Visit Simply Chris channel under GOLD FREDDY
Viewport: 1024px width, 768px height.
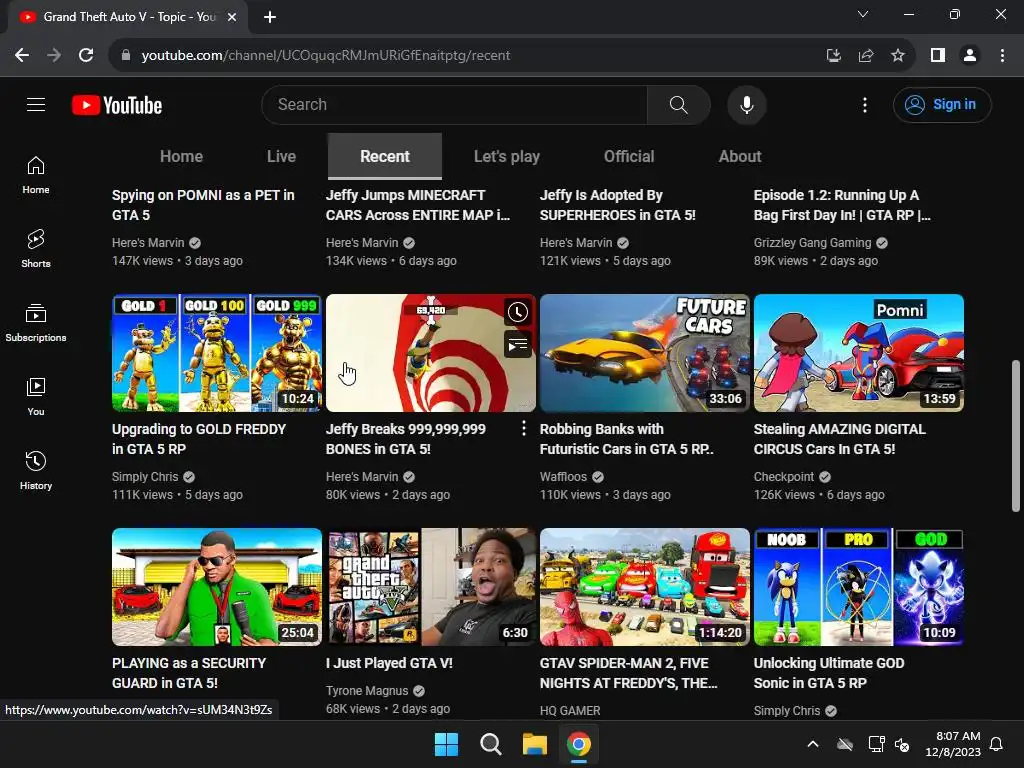pyautogui.click(x=145, y=476)
